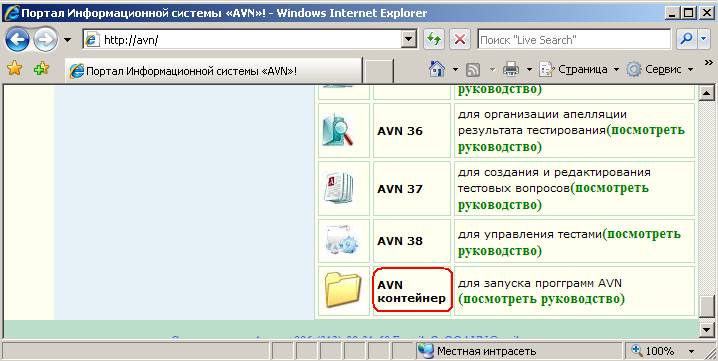
Task: Click the AVN контейнер folder icon
Action: tap(343, 290)
